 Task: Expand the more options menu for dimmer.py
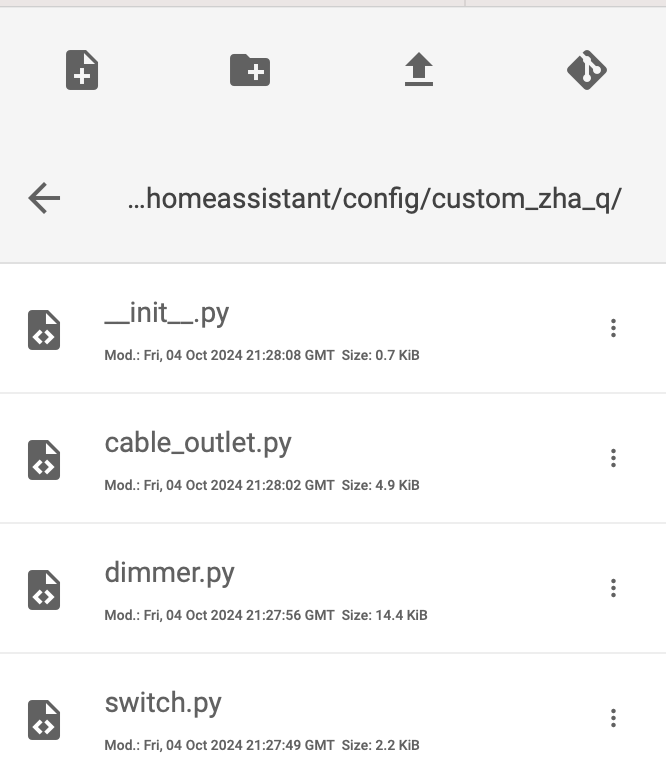(x=613, y=588)
